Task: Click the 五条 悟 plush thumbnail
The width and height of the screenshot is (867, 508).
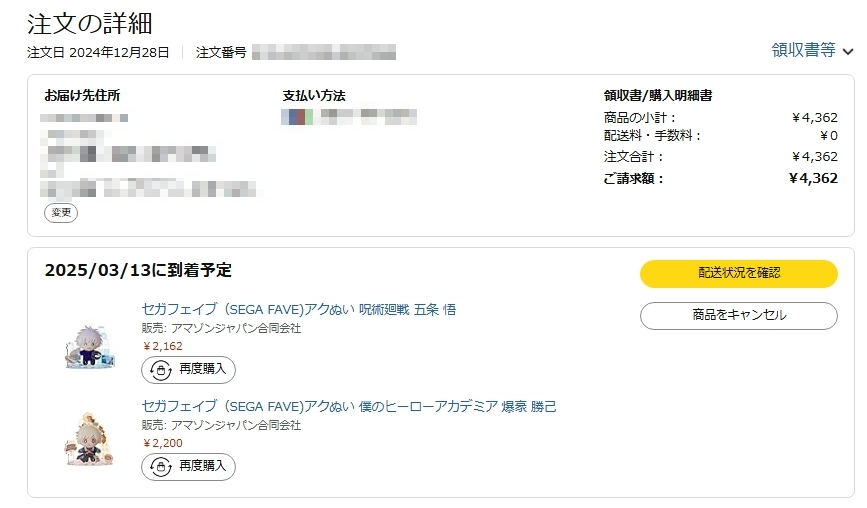Action: (89, 347)
